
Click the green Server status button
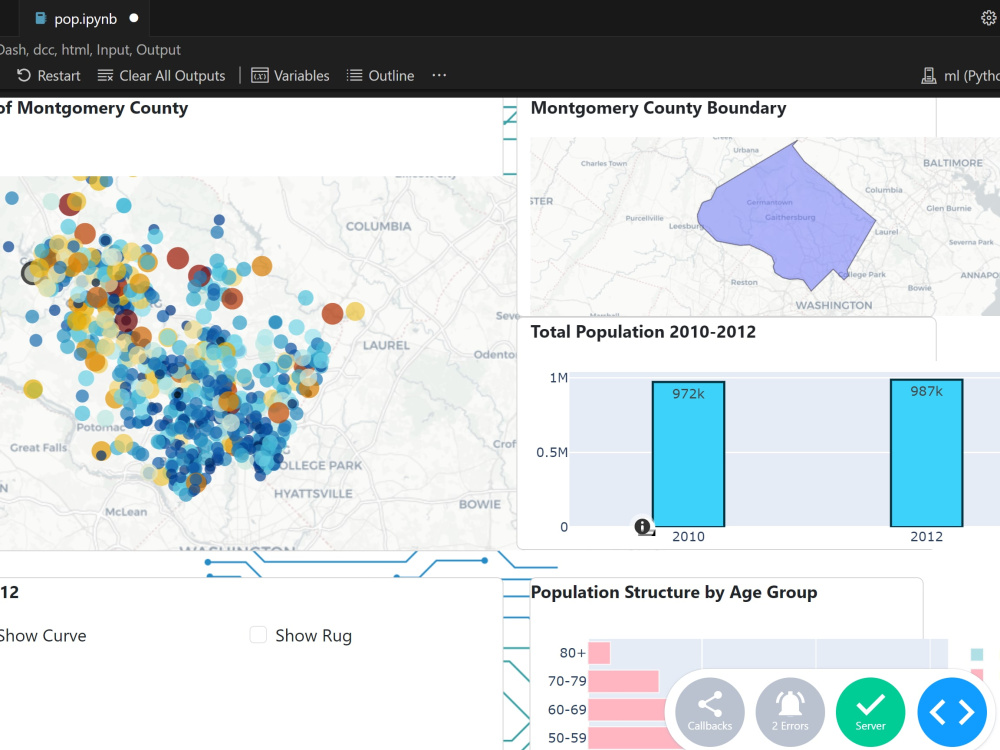[871, 712]
